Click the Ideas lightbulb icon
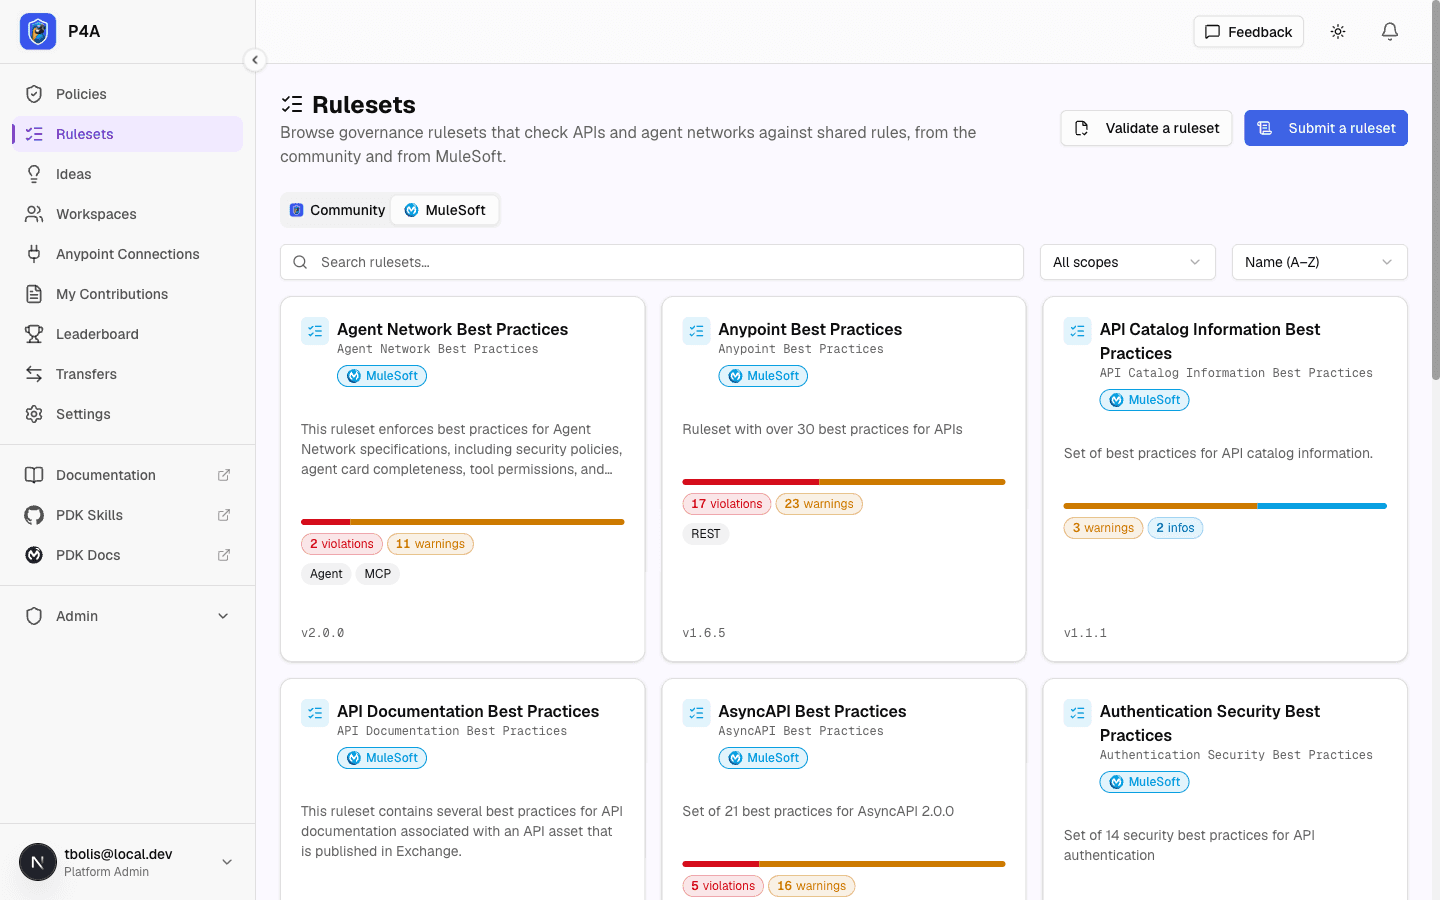1440x900 pixels. tap(34, 174)
